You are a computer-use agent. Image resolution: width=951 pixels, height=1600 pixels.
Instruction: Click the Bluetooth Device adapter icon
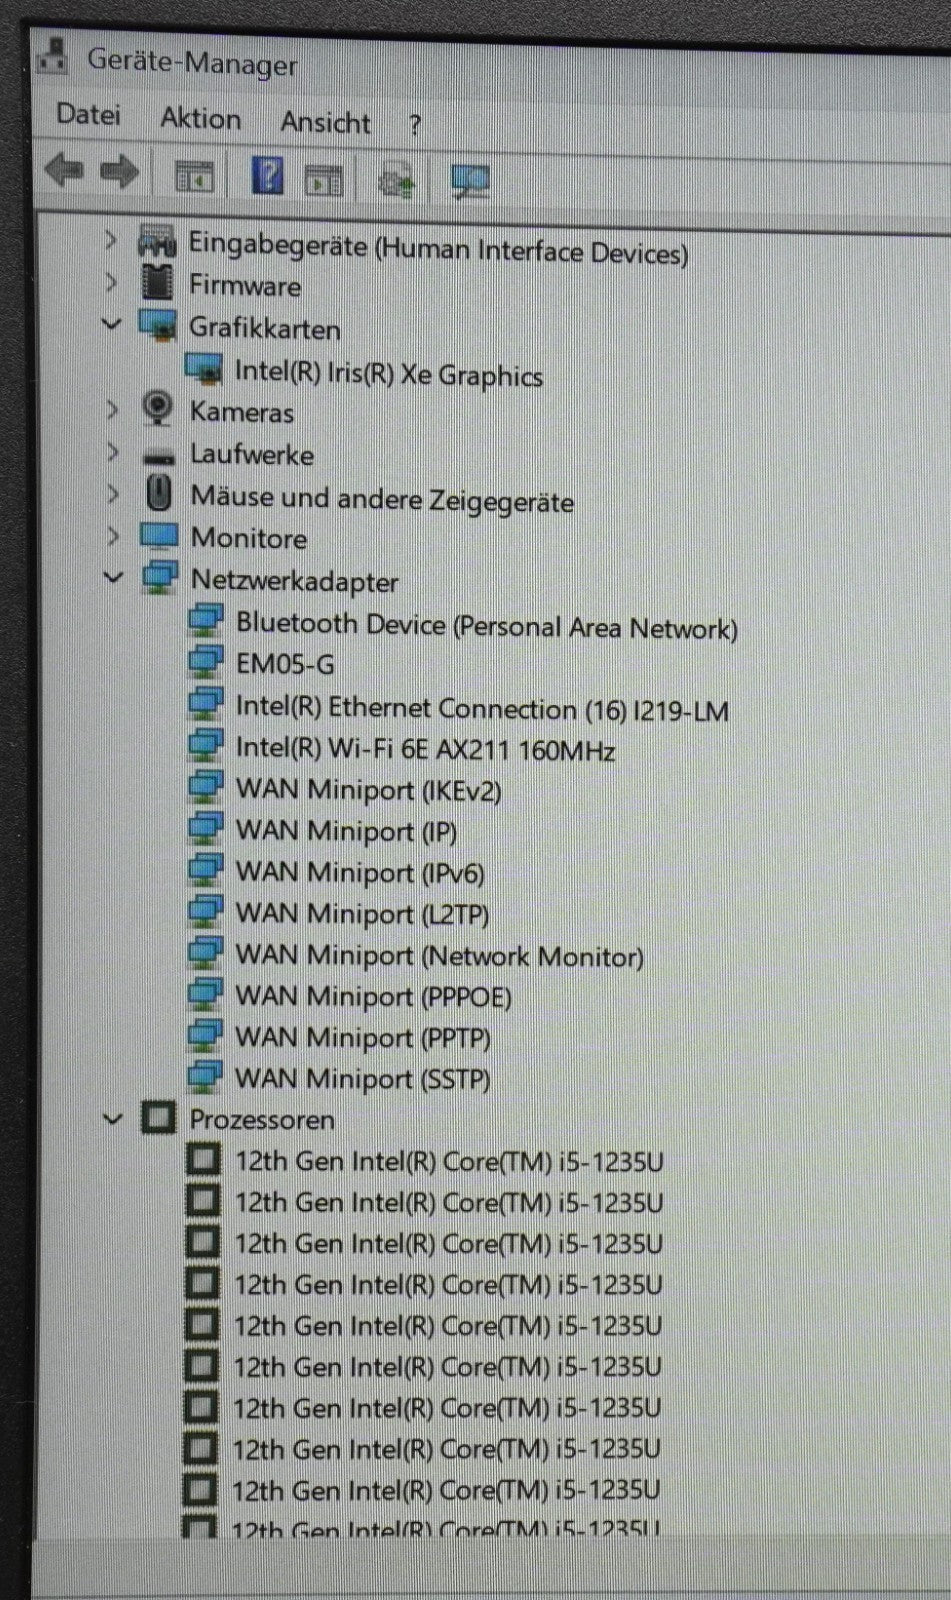(x=206, y=621)
